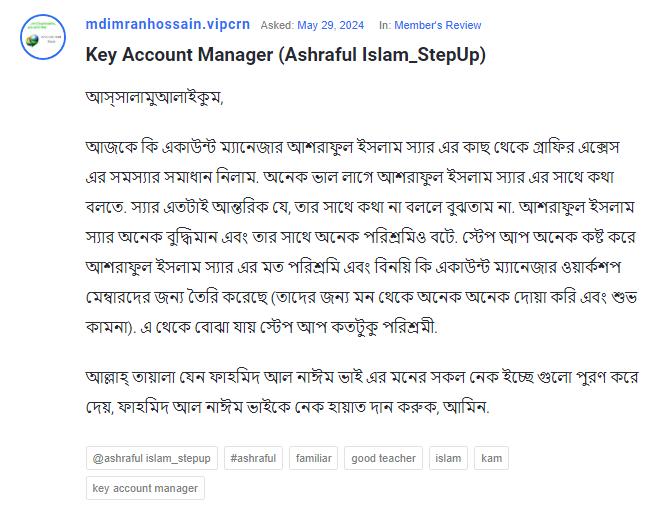
Task: Open mdimranhossain.vipcrn user profile link
Action: click(x=168, y=25)
